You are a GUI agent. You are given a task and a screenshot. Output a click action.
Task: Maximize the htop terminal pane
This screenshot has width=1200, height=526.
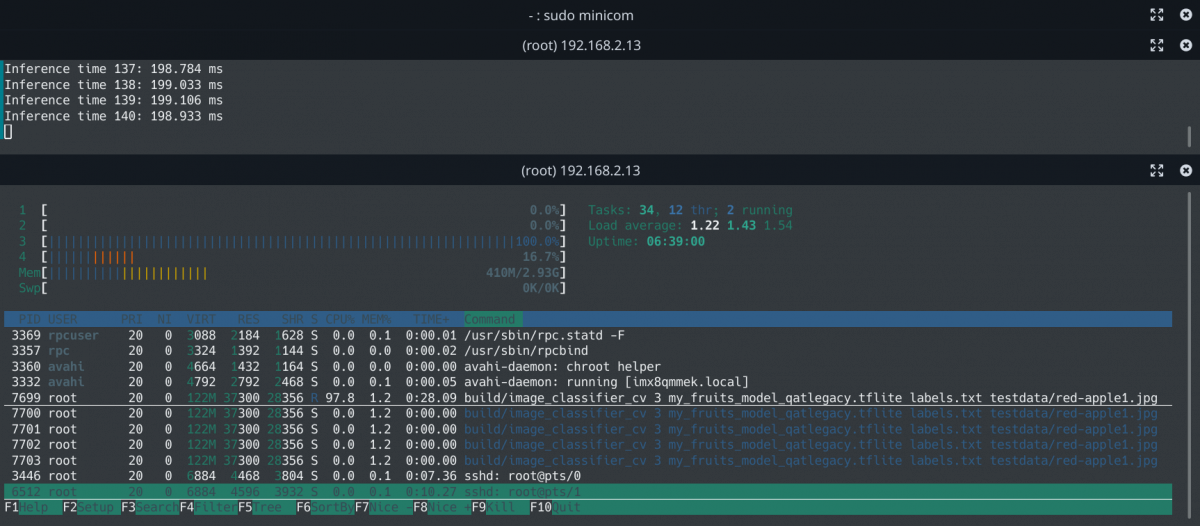tap(1156, 171)
